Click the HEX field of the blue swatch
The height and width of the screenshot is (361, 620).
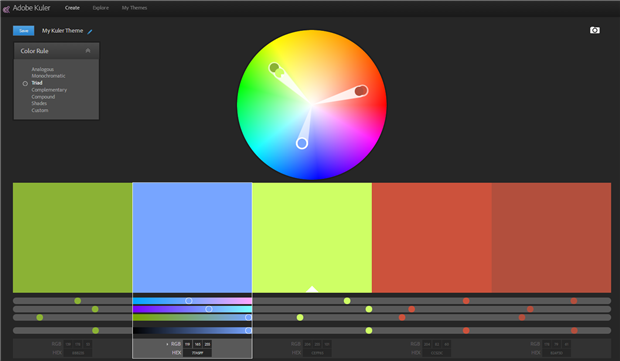coord(197,353)
